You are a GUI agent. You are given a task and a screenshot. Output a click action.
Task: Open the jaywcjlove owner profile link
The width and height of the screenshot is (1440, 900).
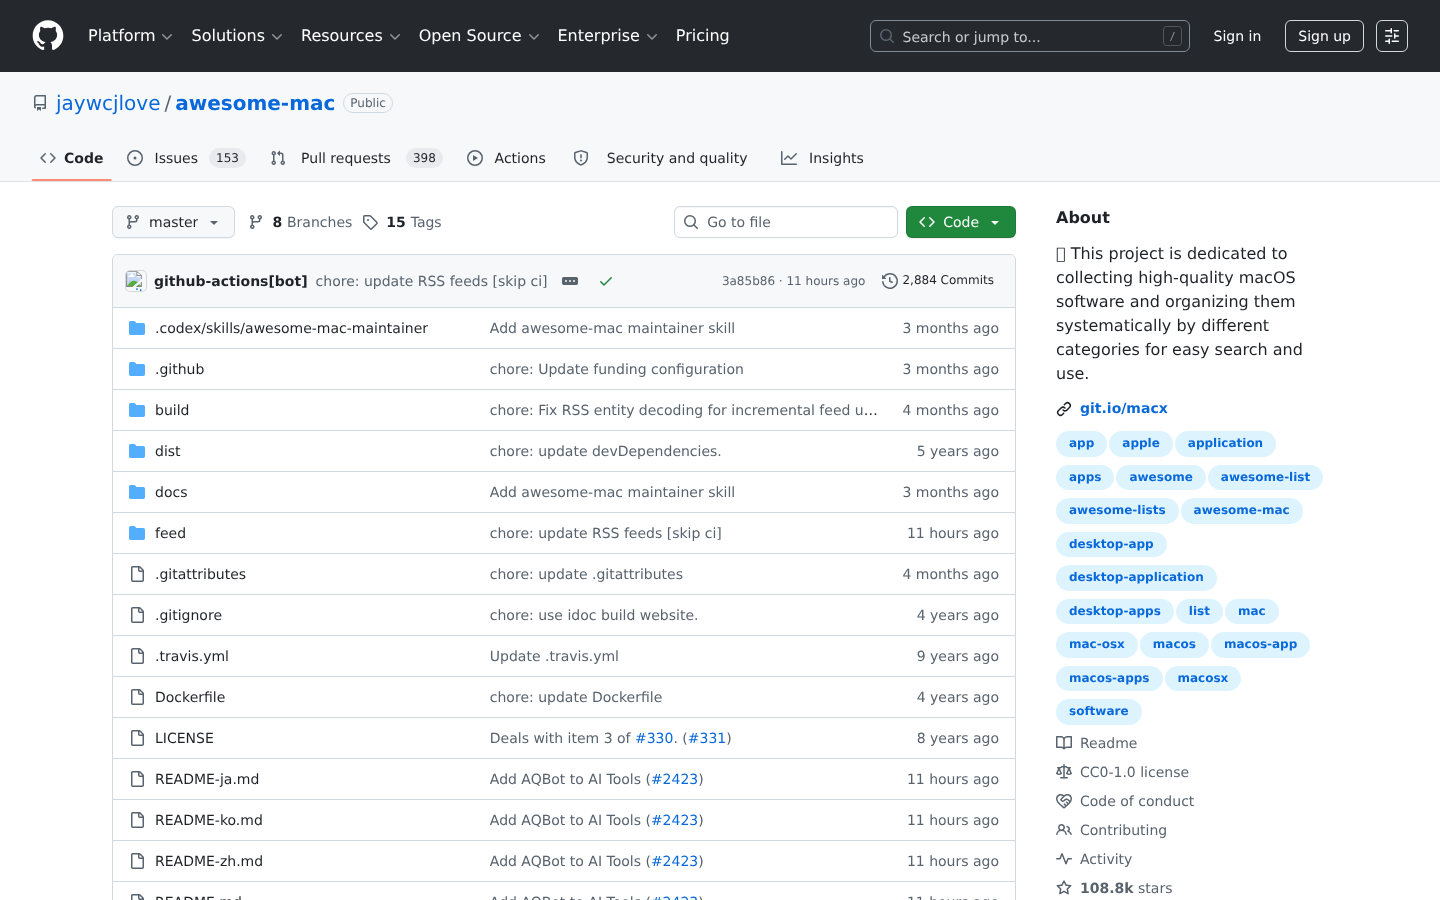[108, 103]
